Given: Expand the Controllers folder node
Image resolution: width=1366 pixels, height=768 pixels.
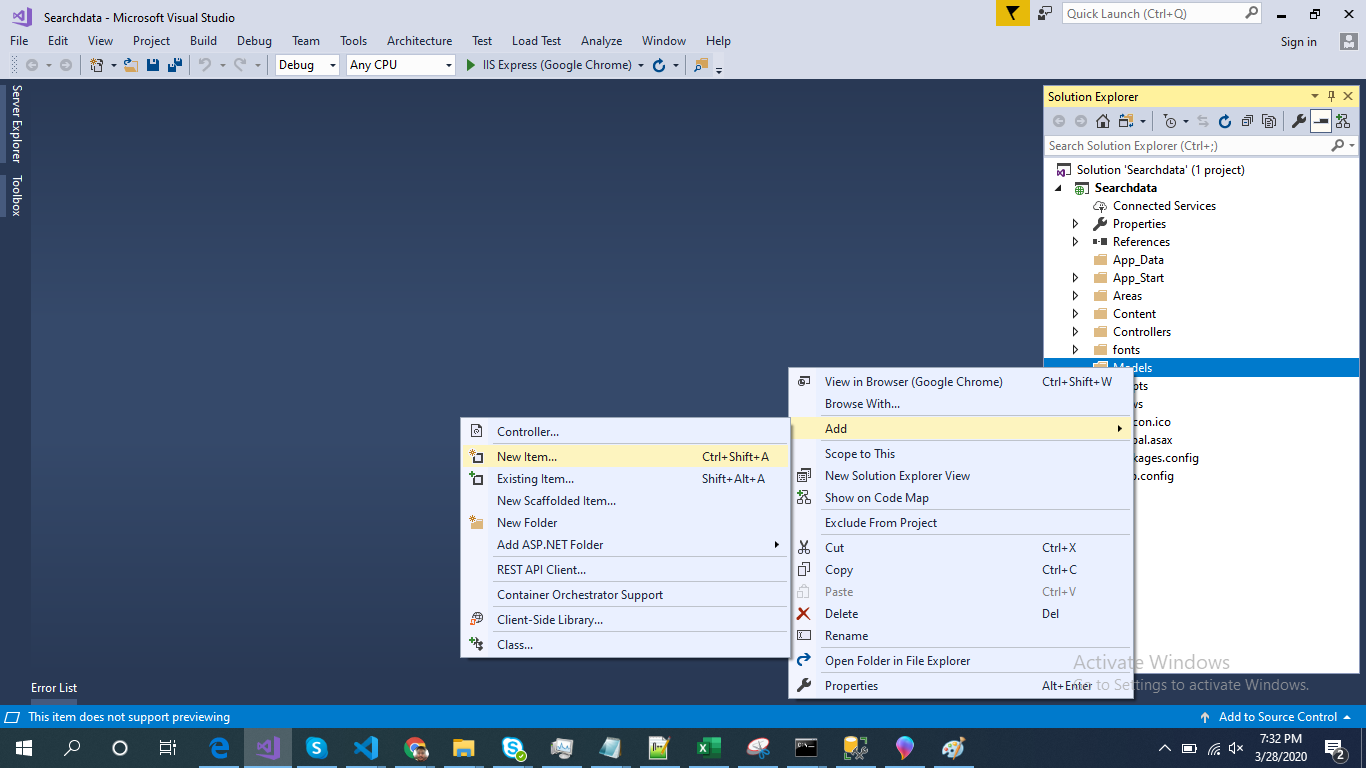Looking at the screenshot, I should tap(1075, 332).
